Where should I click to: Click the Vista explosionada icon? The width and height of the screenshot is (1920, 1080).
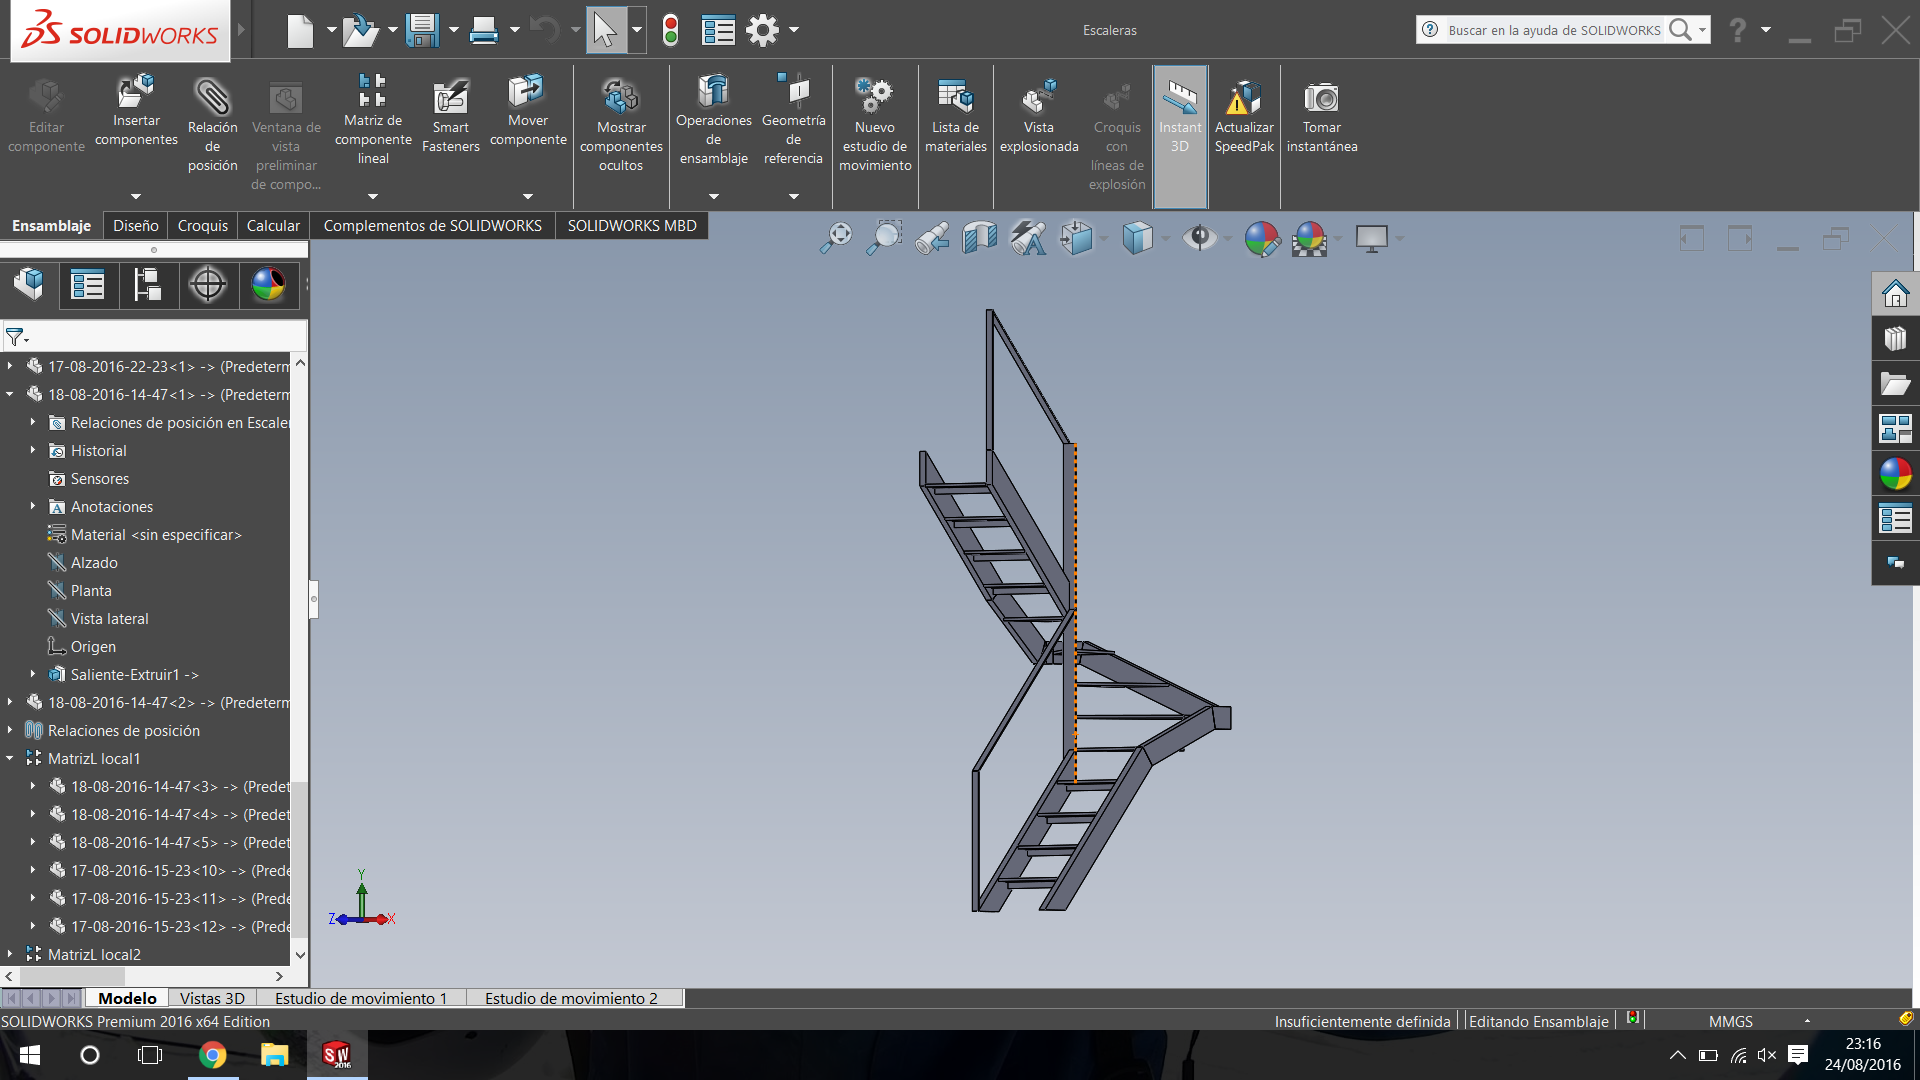click(1038, 98)
